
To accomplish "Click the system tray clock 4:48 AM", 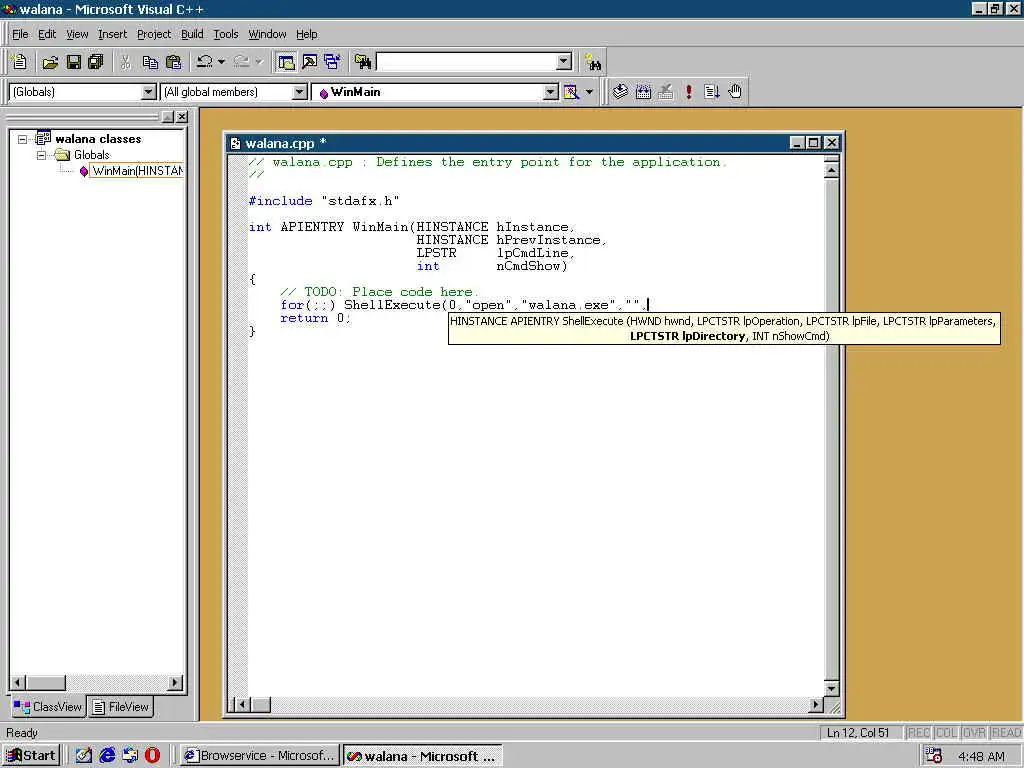I will click(982, 757).
